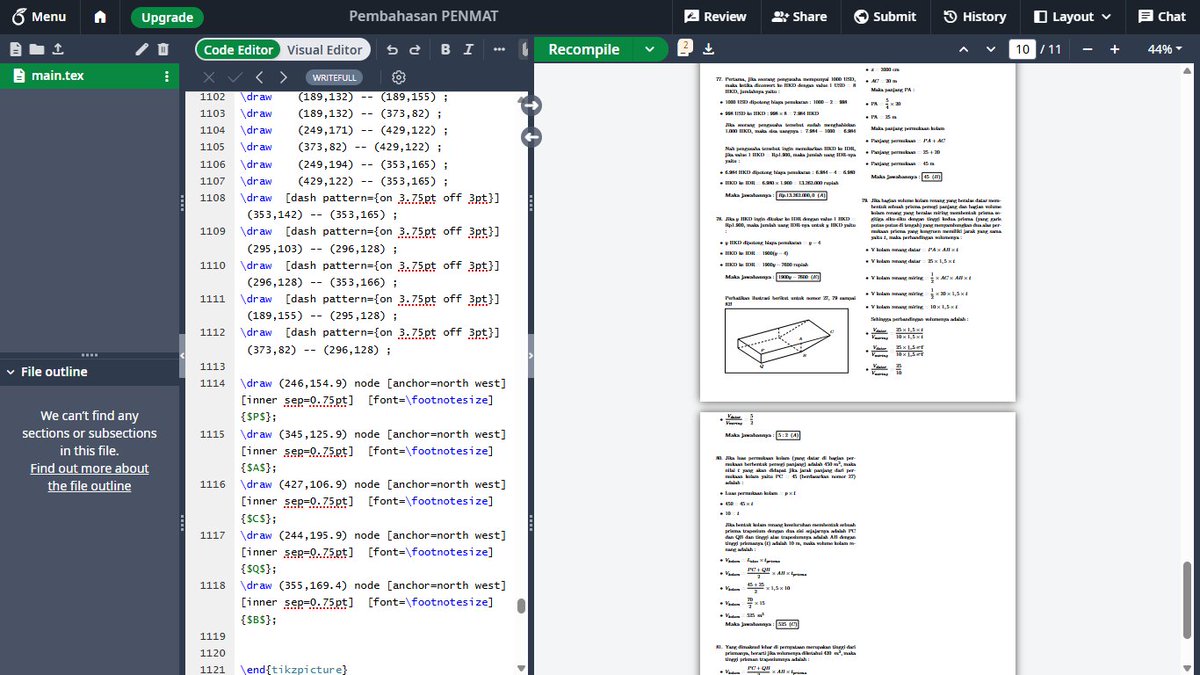Create a new folder icon

click(x=36, y=49)
